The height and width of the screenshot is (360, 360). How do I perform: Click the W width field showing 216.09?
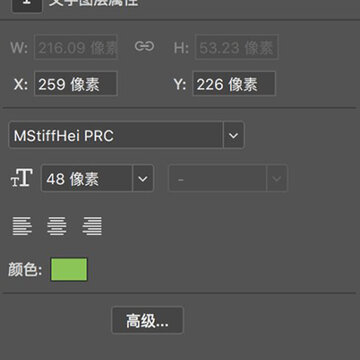point(76,47)
